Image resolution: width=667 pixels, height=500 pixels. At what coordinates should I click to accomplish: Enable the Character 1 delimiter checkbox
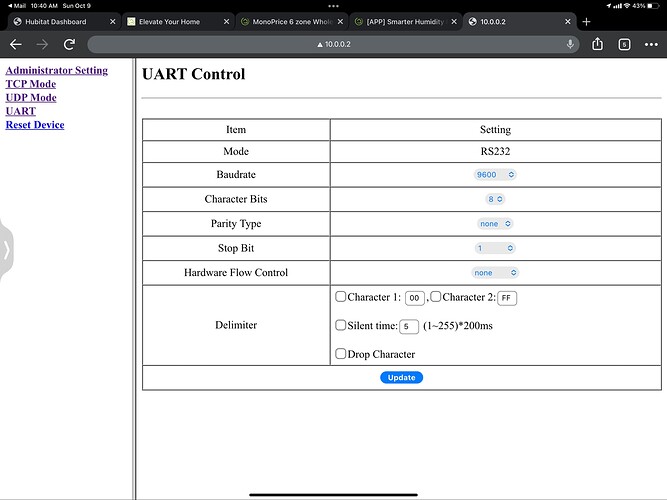[x=341, y=297]
